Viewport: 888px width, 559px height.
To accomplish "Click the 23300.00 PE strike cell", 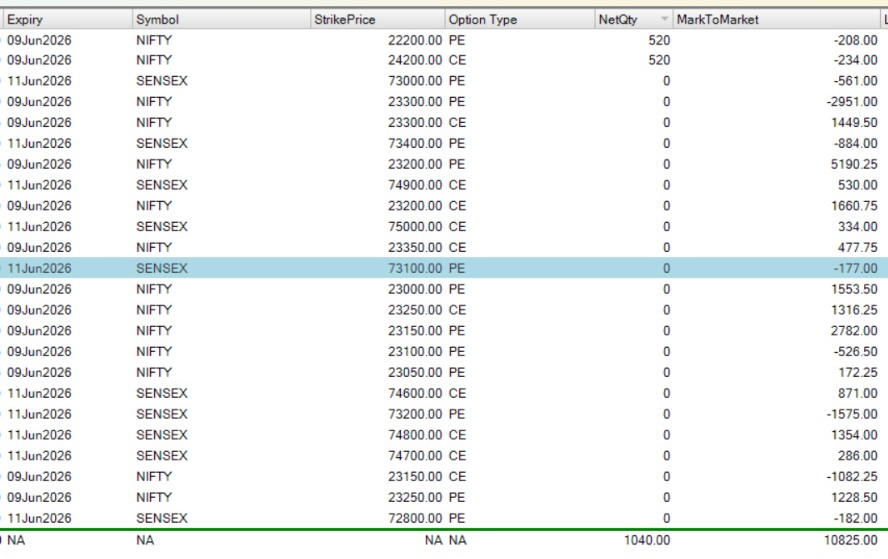I will [415, 102].
